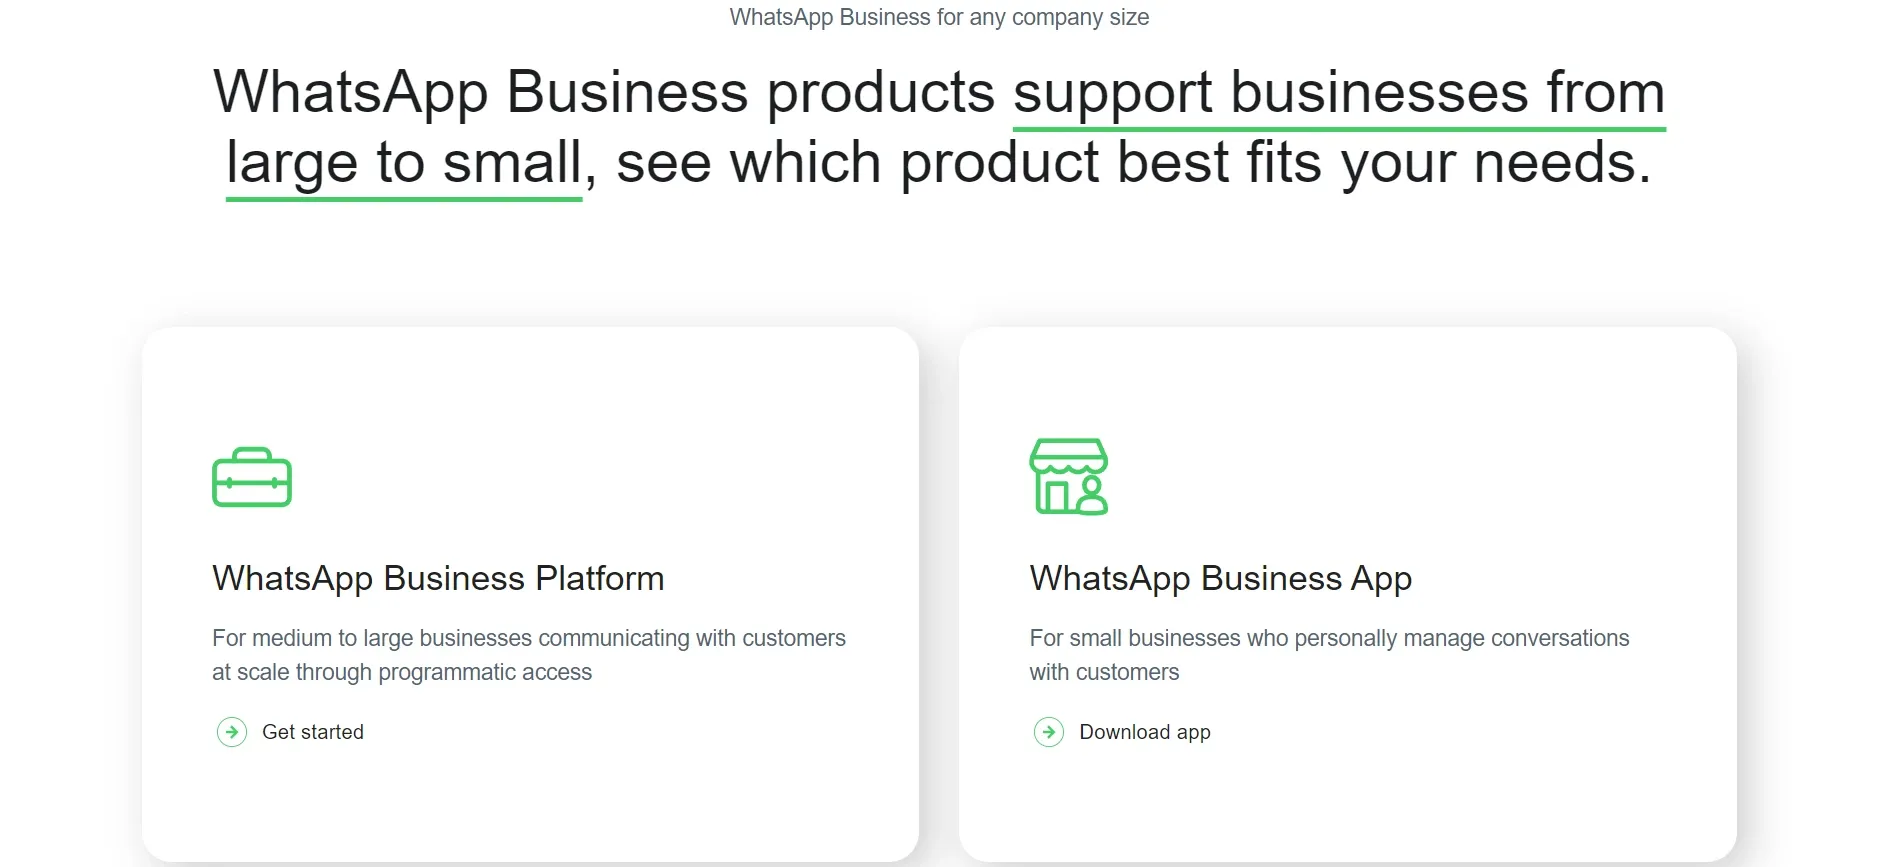Click the arrow circle beside Download app
This screenshot has height=867, width=1885.
[x=1049, y=732]
